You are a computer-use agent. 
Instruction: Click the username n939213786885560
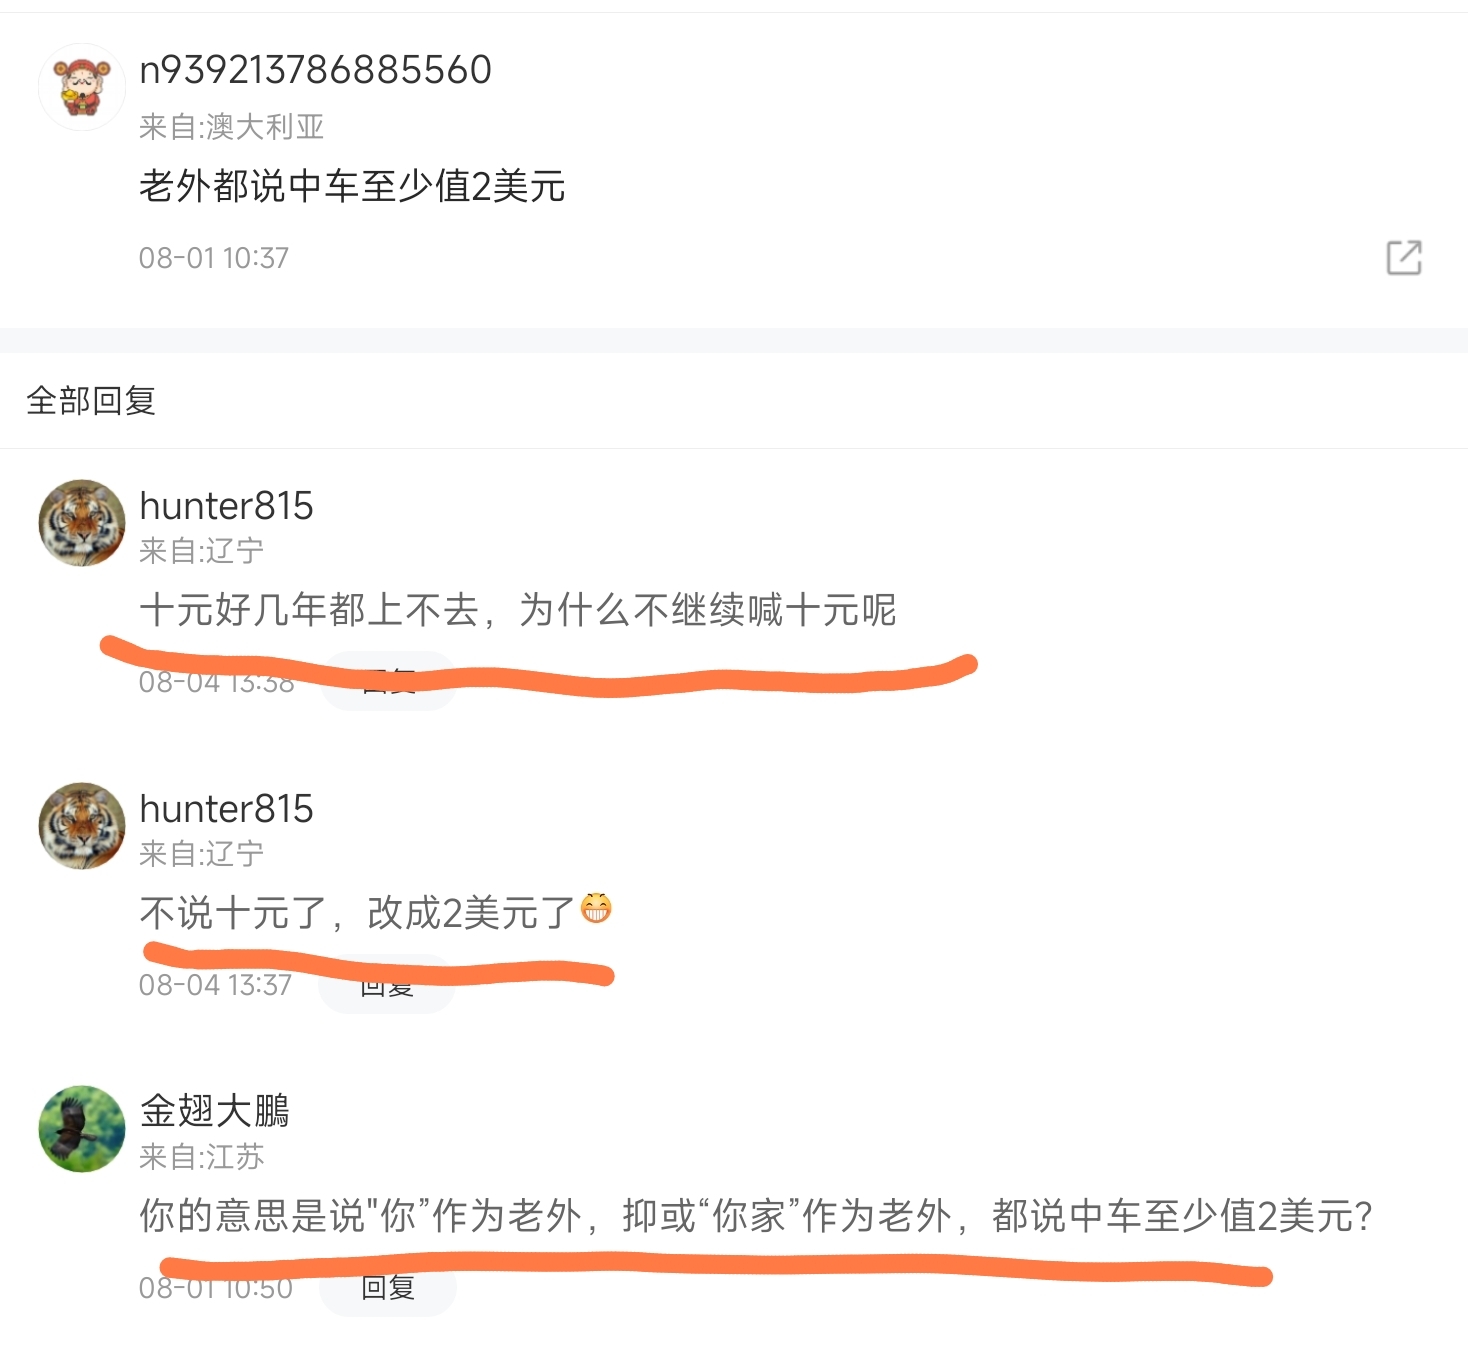click(316, 70)
